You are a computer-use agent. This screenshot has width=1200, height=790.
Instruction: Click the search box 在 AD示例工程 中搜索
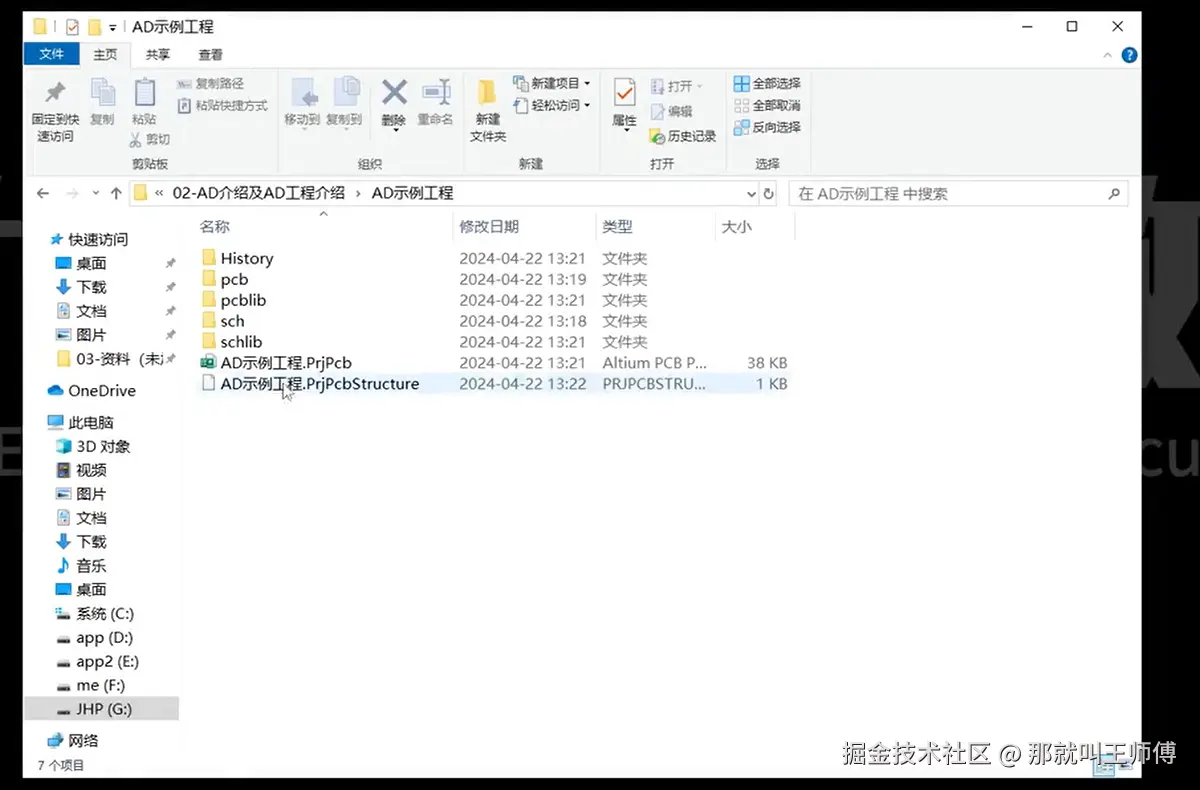[958, 193]
